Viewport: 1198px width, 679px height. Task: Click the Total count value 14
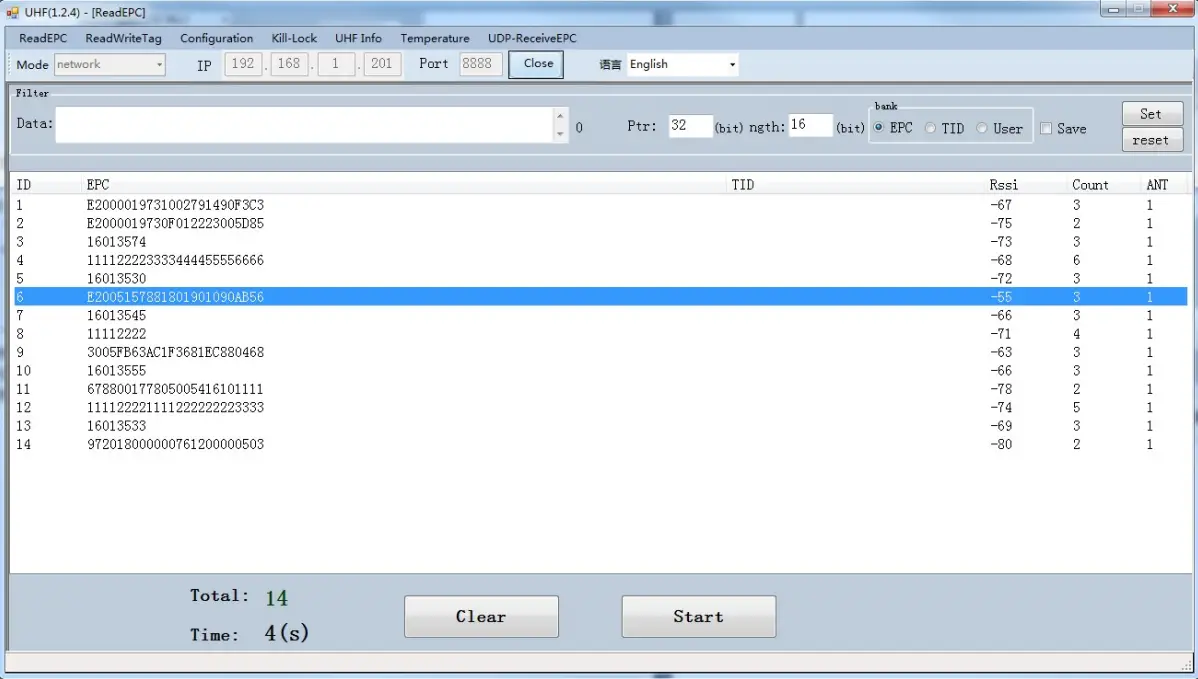click(x=277, y=597)
